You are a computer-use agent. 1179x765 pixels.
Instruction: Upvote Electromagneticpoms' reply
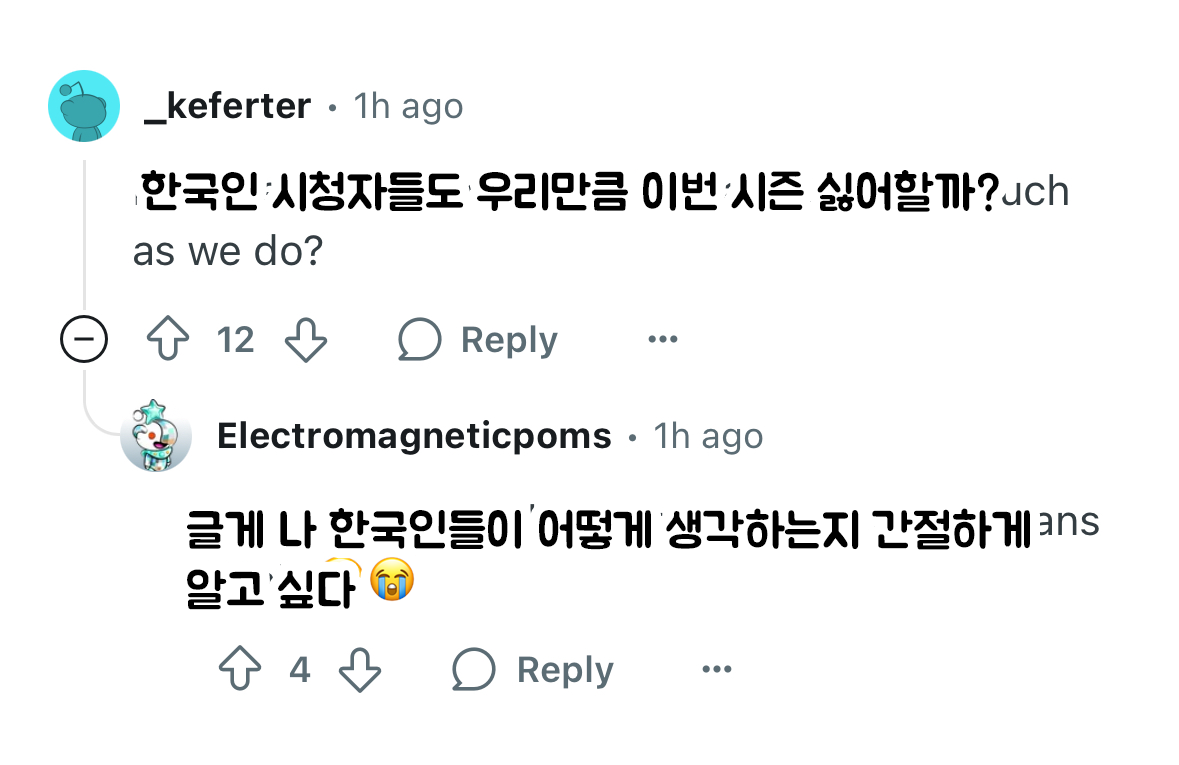240,670
